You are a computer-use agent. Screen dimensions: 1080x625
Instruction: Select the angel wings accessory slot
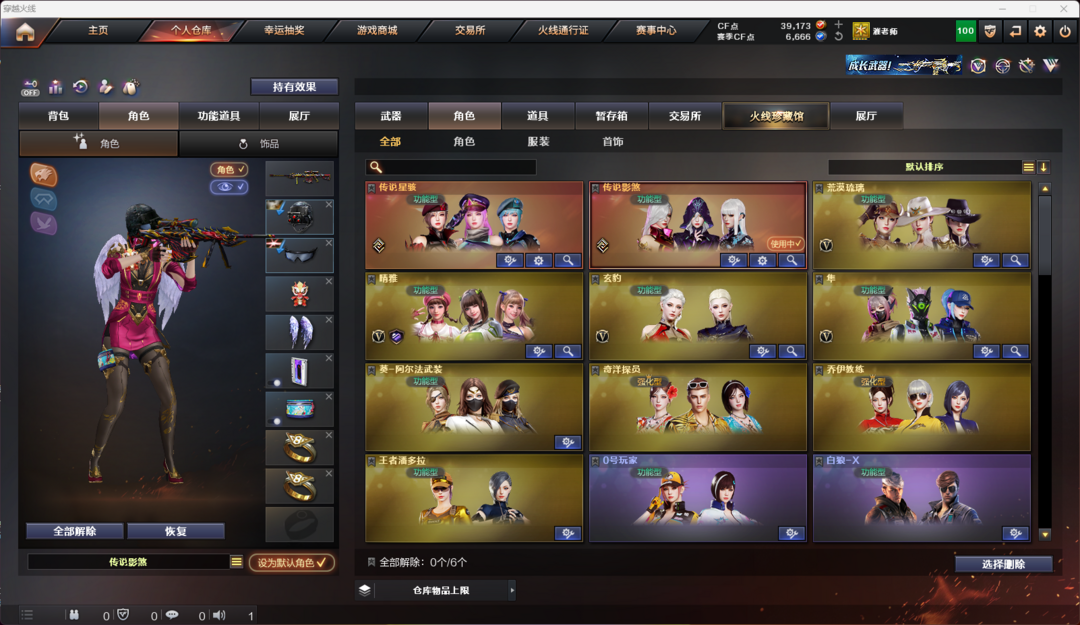[x=300, y=332]
